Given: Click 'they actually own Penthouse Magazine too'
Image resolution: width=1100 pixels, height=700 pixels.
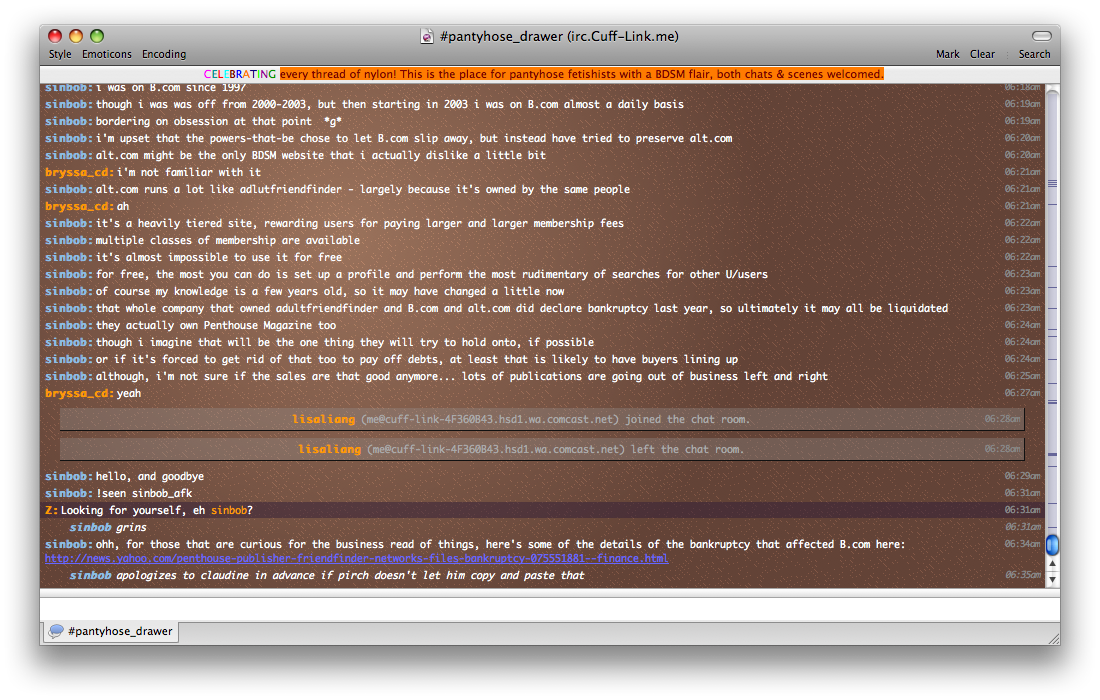Looking at the screenshot, I should (215, 325).
